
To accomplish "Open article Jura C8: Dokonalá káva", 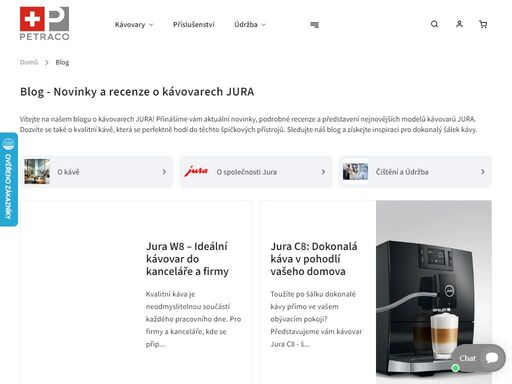I will (x=314, y=259).
